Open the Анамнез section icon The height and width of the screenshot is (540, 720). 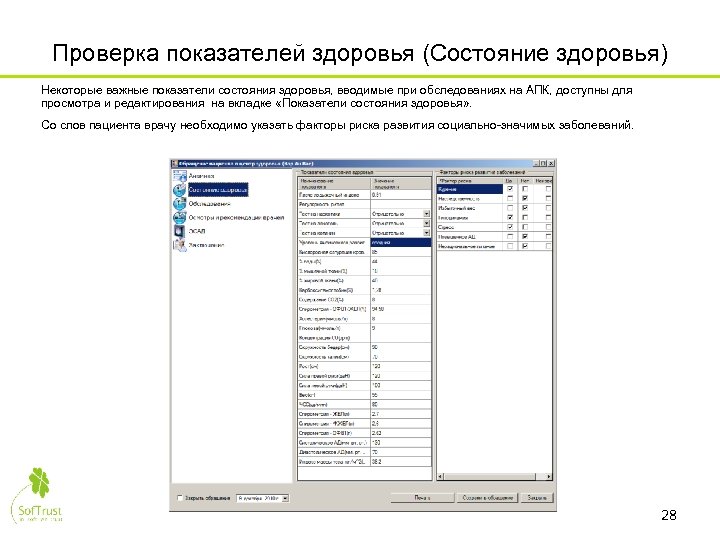(180, 175)
